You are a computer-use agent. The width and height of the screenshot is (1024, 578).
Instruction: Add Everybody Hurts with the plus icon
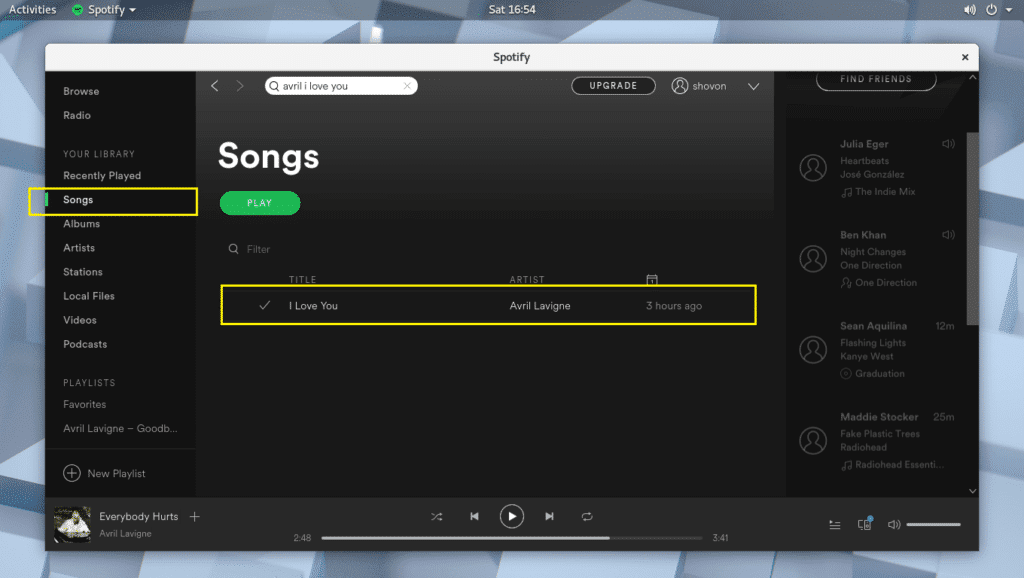pos(194,516)
